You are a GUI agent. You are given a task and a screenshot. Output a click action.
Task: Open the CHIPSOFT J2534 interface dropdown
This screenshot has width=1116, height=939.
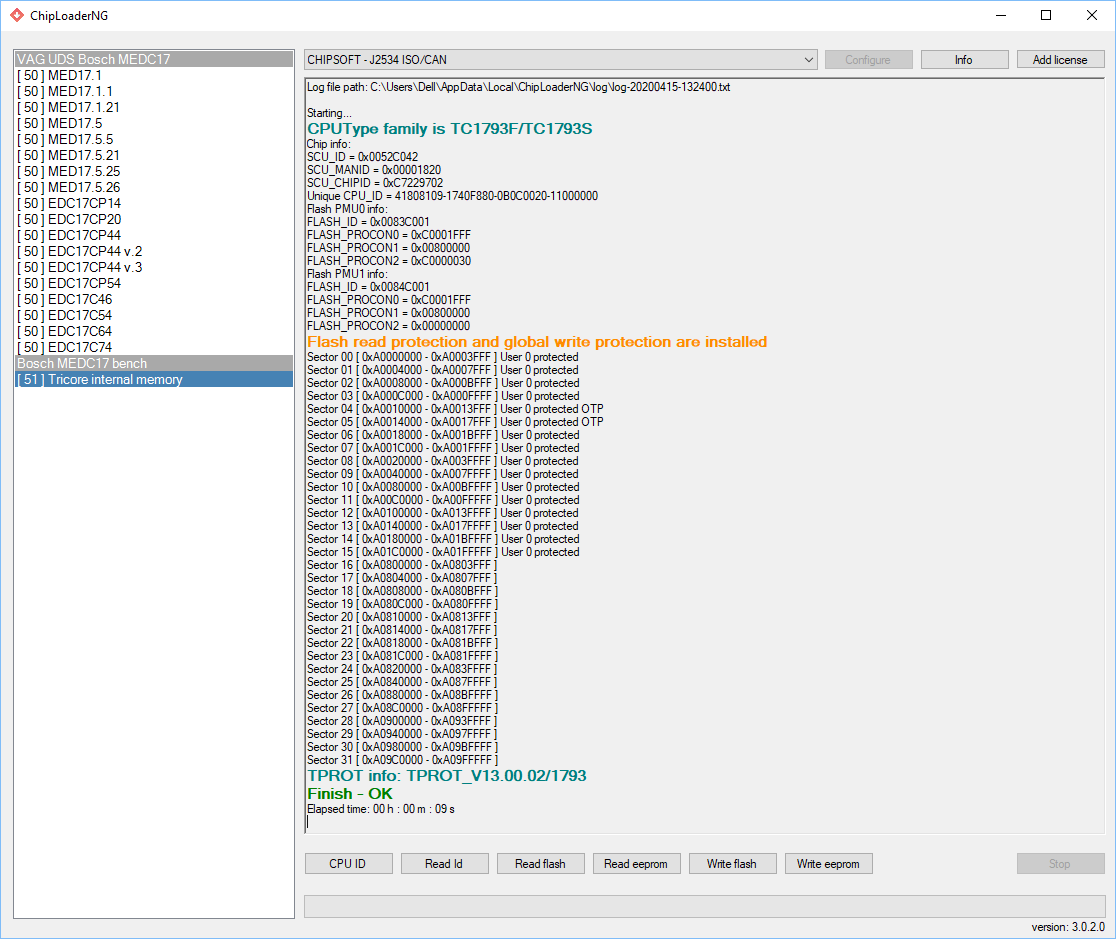560,60
